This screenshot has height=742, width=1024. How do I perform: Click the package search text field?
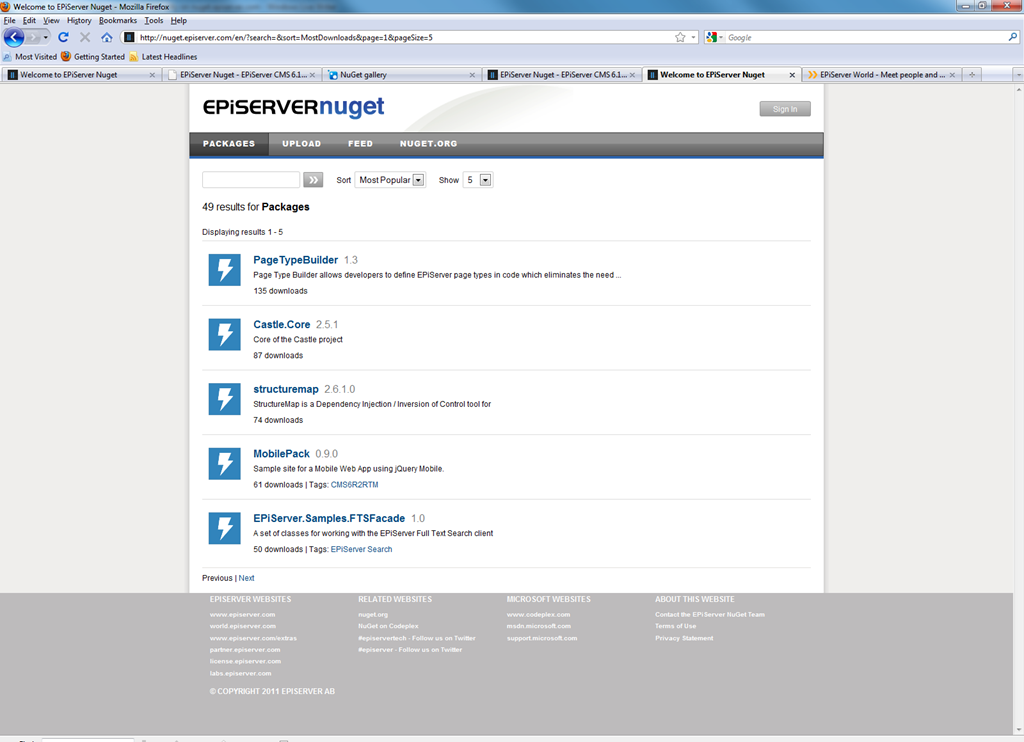[x=250, y=180]
